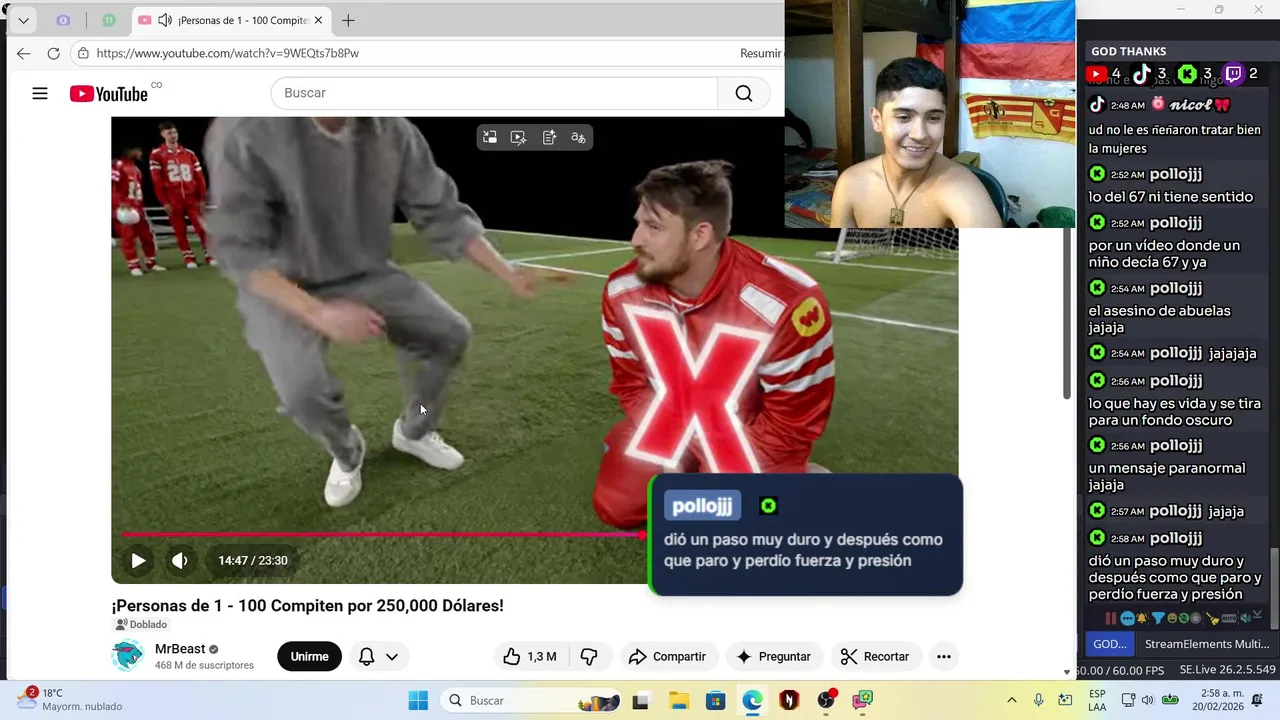Screen dimensions: 1280x720
Task: Open the chat filter funnel icon
Action: tap(1158, 618)
